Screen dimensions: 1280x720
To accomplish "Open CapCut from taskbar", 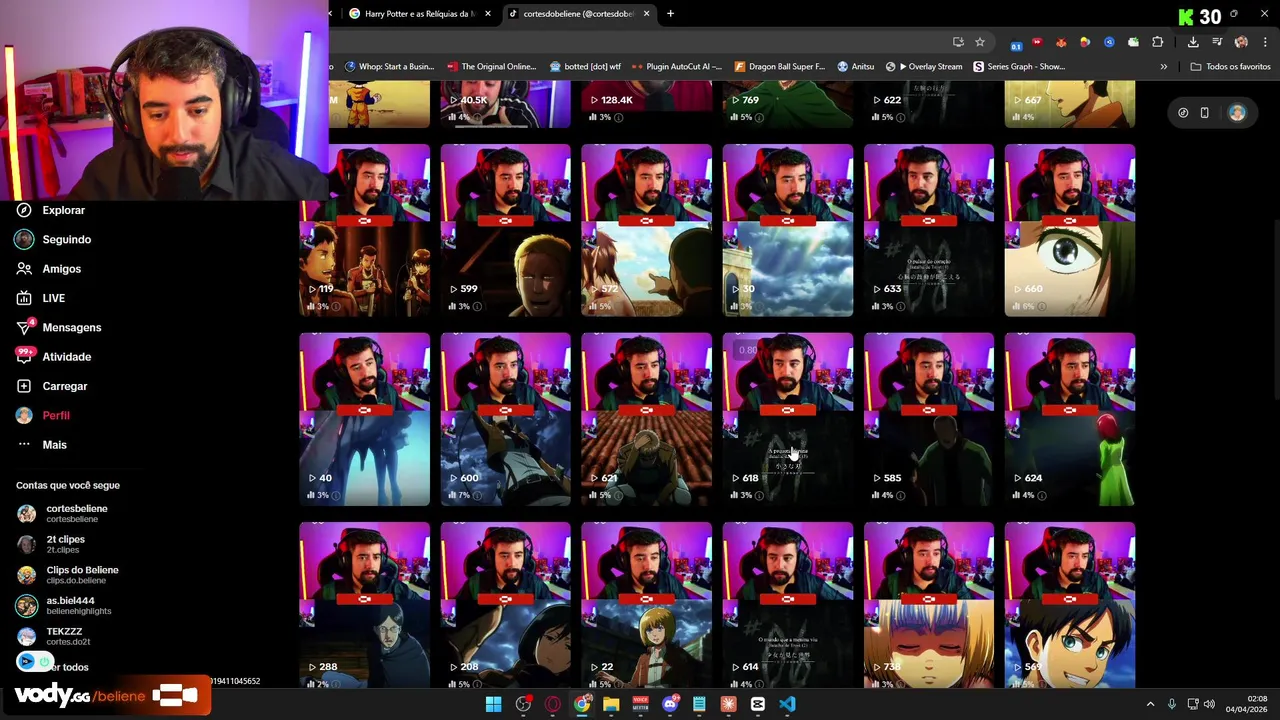I will point(758,704).
